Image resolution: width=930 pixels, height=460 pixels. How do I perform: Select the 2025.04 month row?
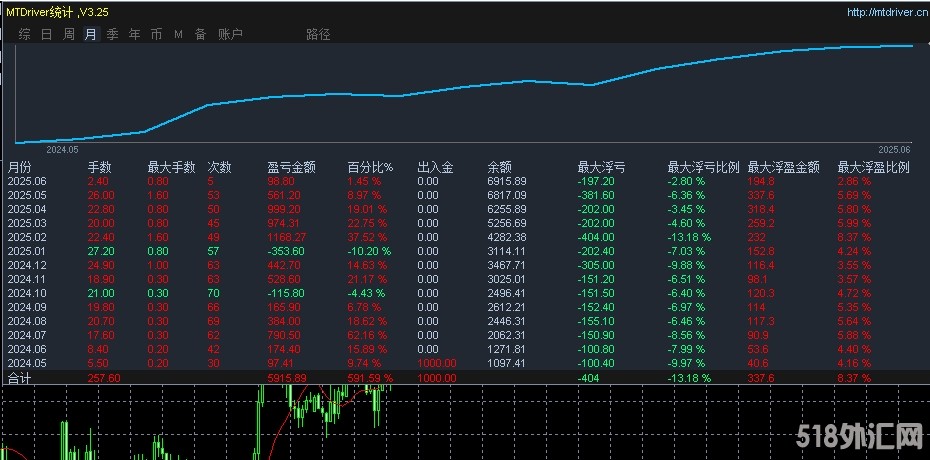tap(465, 209)
